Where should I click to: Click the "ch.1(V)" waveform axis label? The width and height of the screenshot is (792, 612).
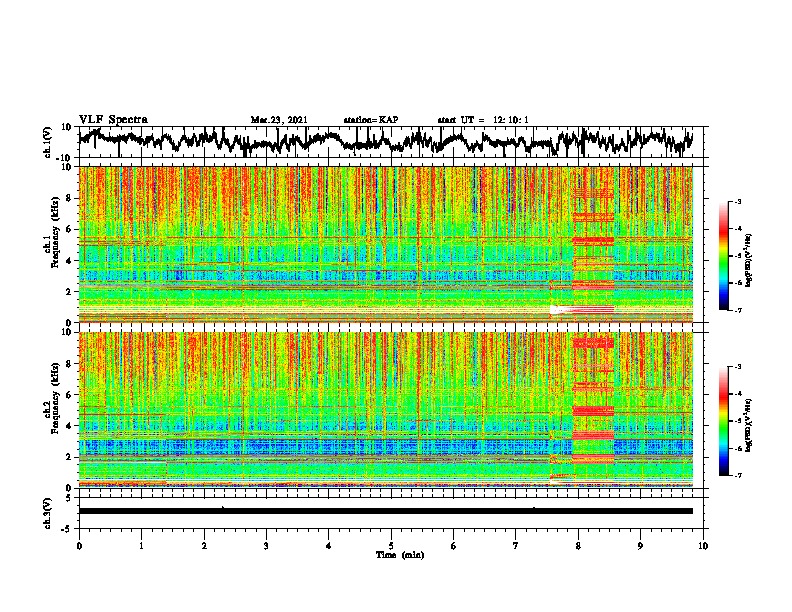pyautogui.click(x=48, y=142)
